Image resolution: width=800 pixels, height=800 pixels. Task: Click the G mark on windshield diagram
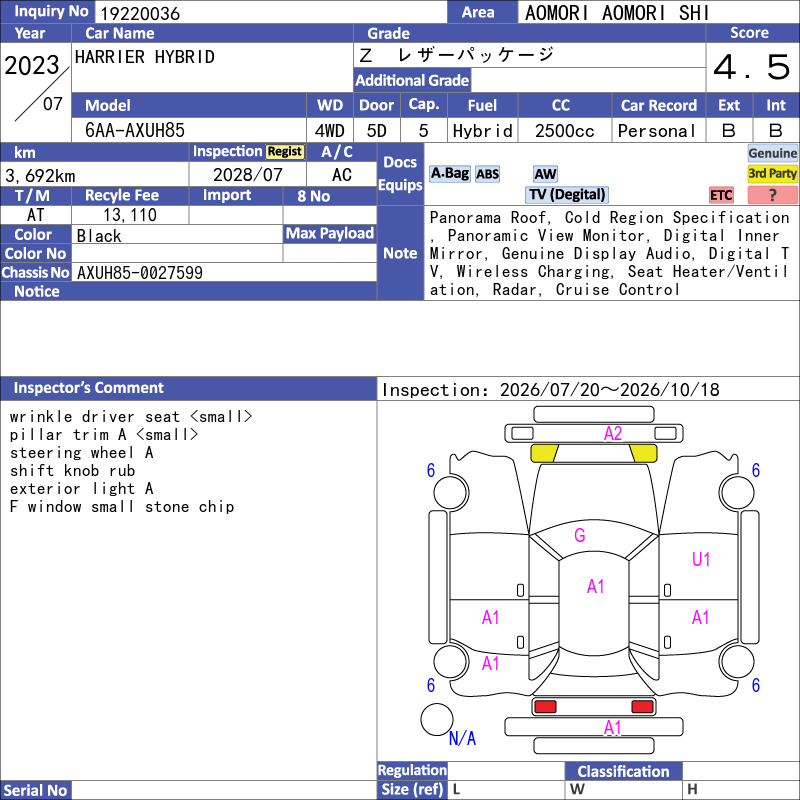(x=580, y=535)
